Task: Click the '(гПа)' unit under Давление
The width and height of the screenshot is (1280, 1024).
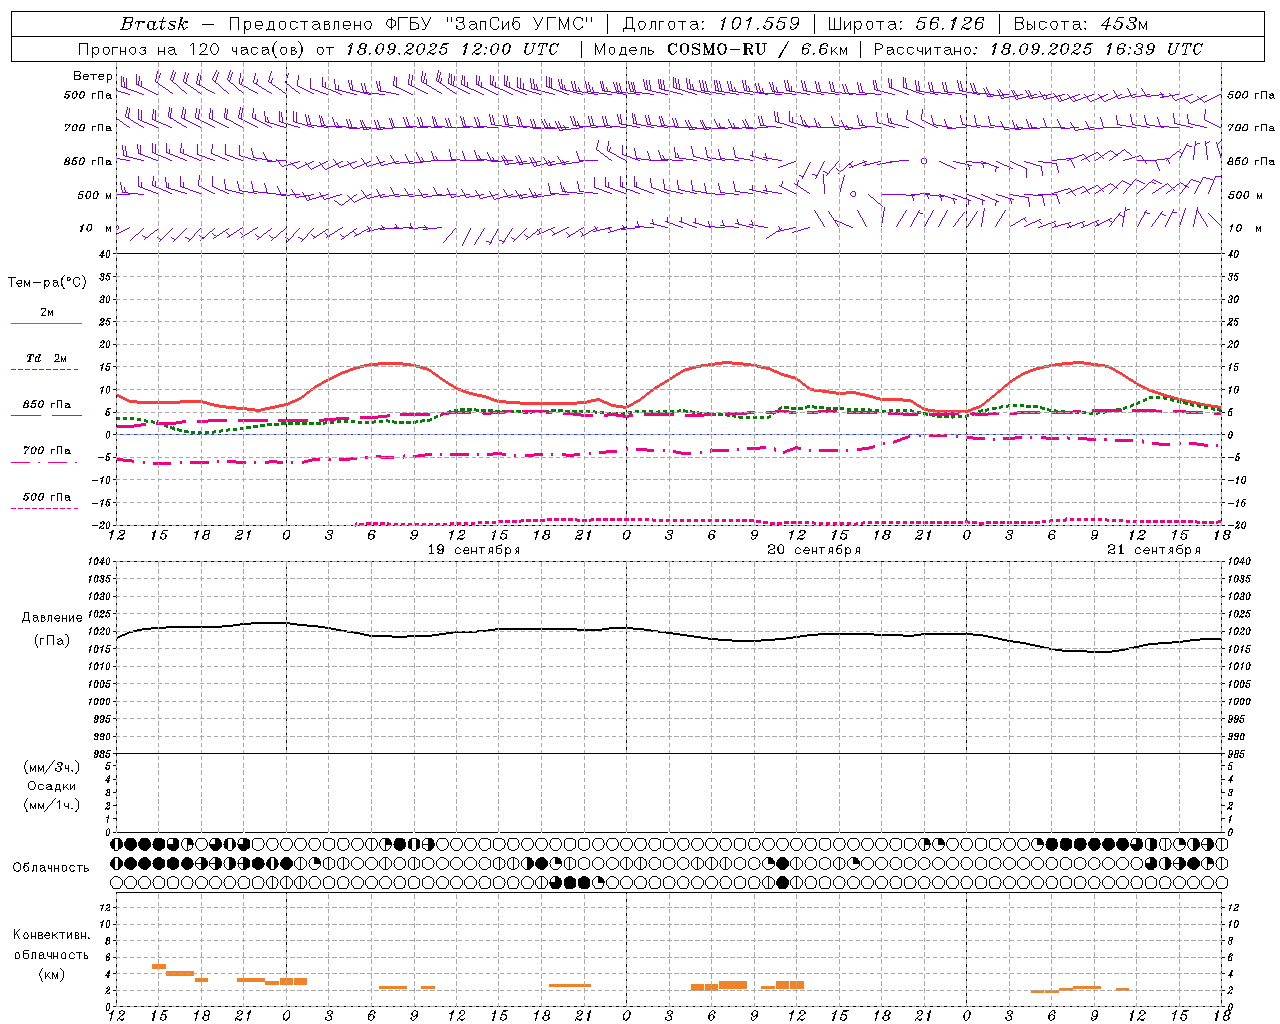Action: [x=52, y=641]
